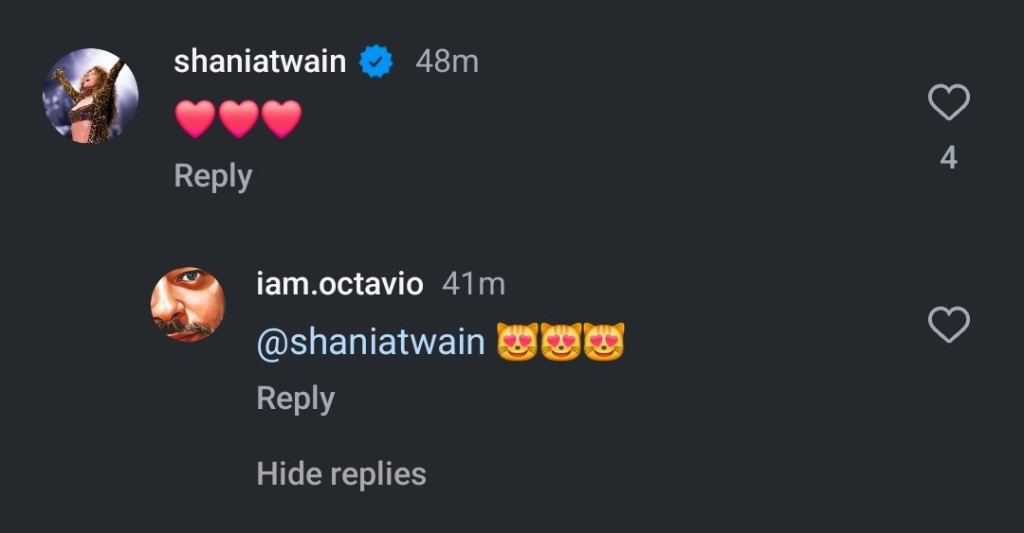Click the @shaniatwain mention in the reply

click(370, 343)
